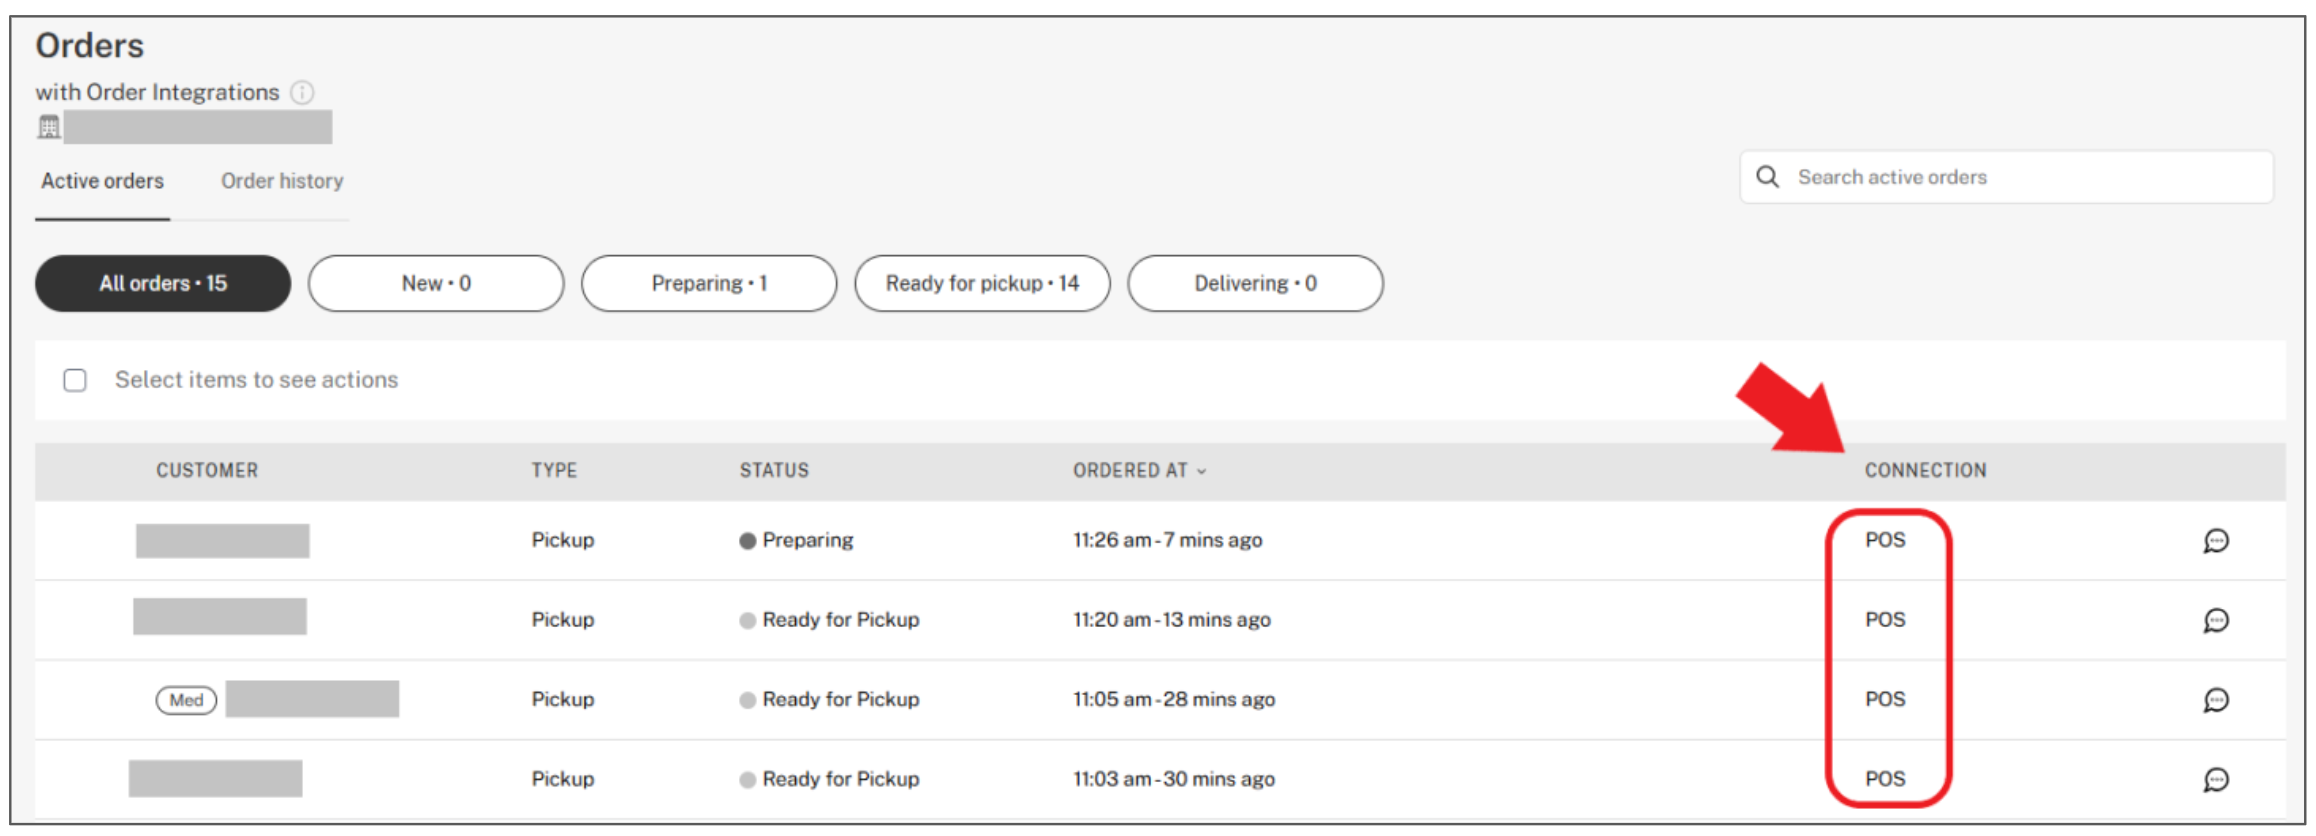The width and height of the screenshot is (2316, 836).
Task: Open chat for the 11:20 am order
Action: [x=2216, y=621]
